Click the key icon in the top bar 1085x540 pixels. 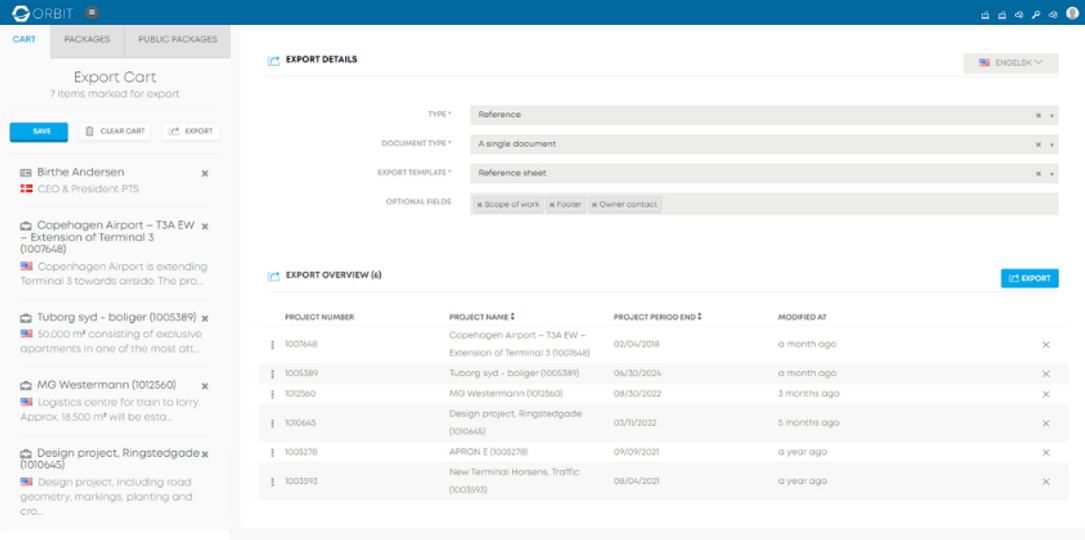pyautogui.click(x=1036, y=14)
